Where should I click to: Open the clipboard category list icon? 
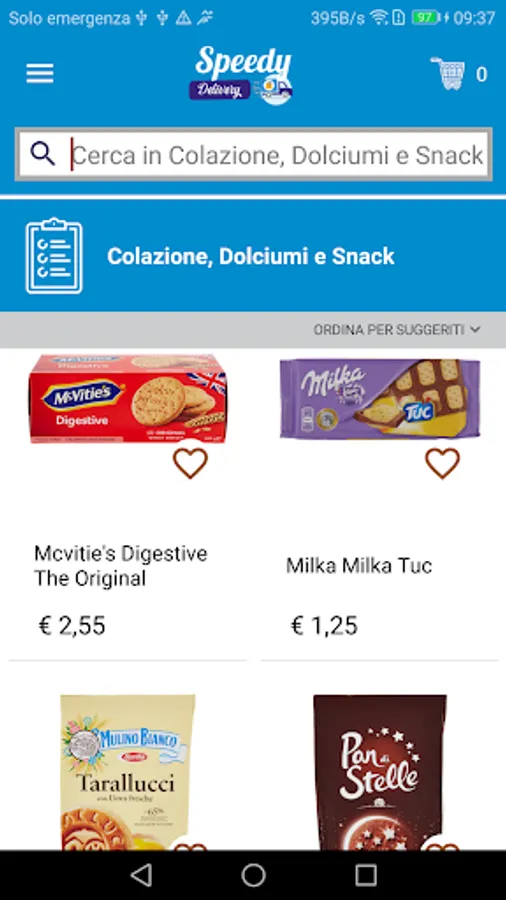click(x=54, y=255)
